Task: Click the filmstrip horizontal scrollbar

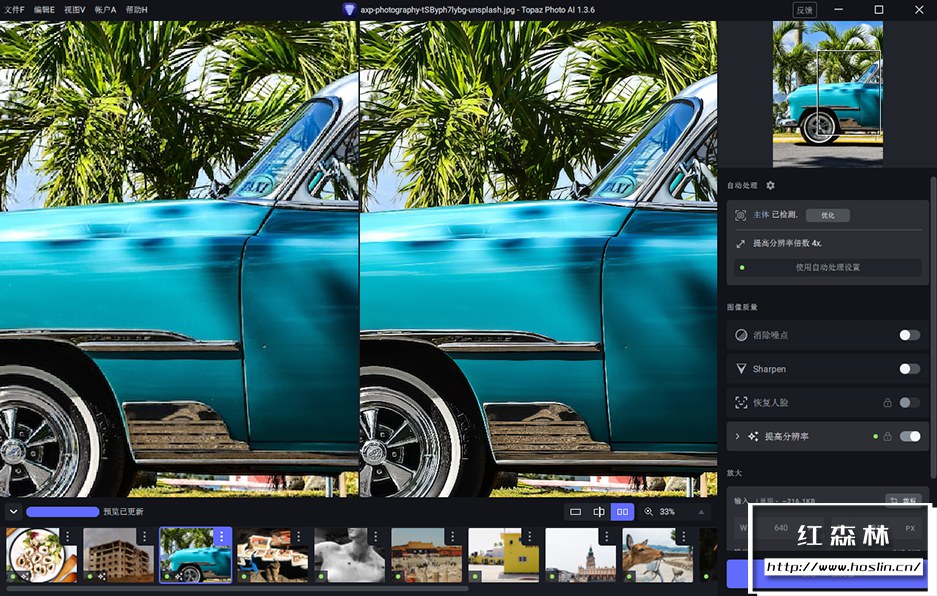Action: pyautogui.click(x=237, y=589)
